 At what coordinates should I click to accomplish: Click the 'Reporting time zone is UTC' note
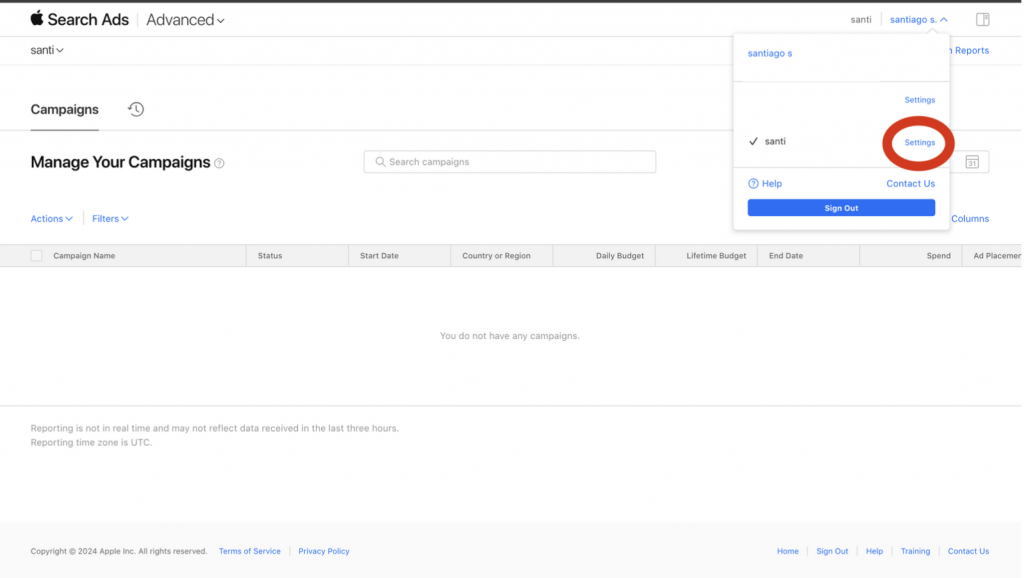pyautogui.click(x=91, y=442)
